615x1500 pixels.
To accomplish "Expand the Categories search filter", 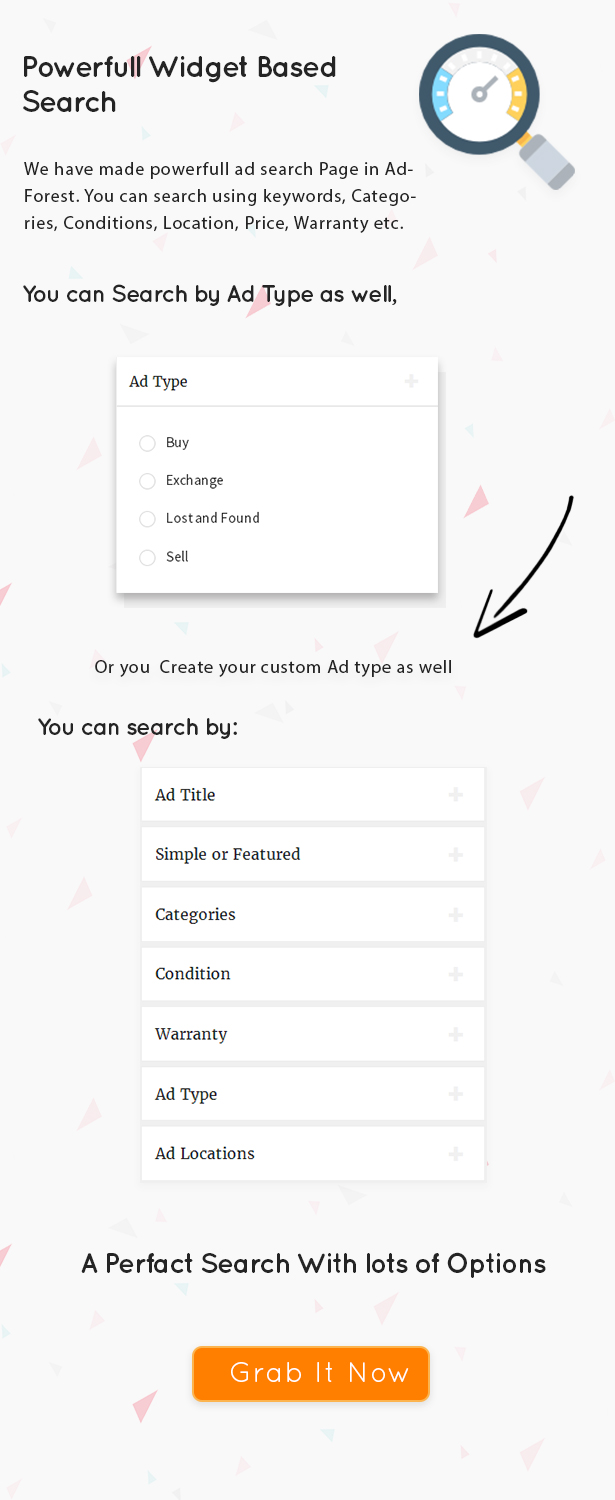I will (x=313, y=915).
